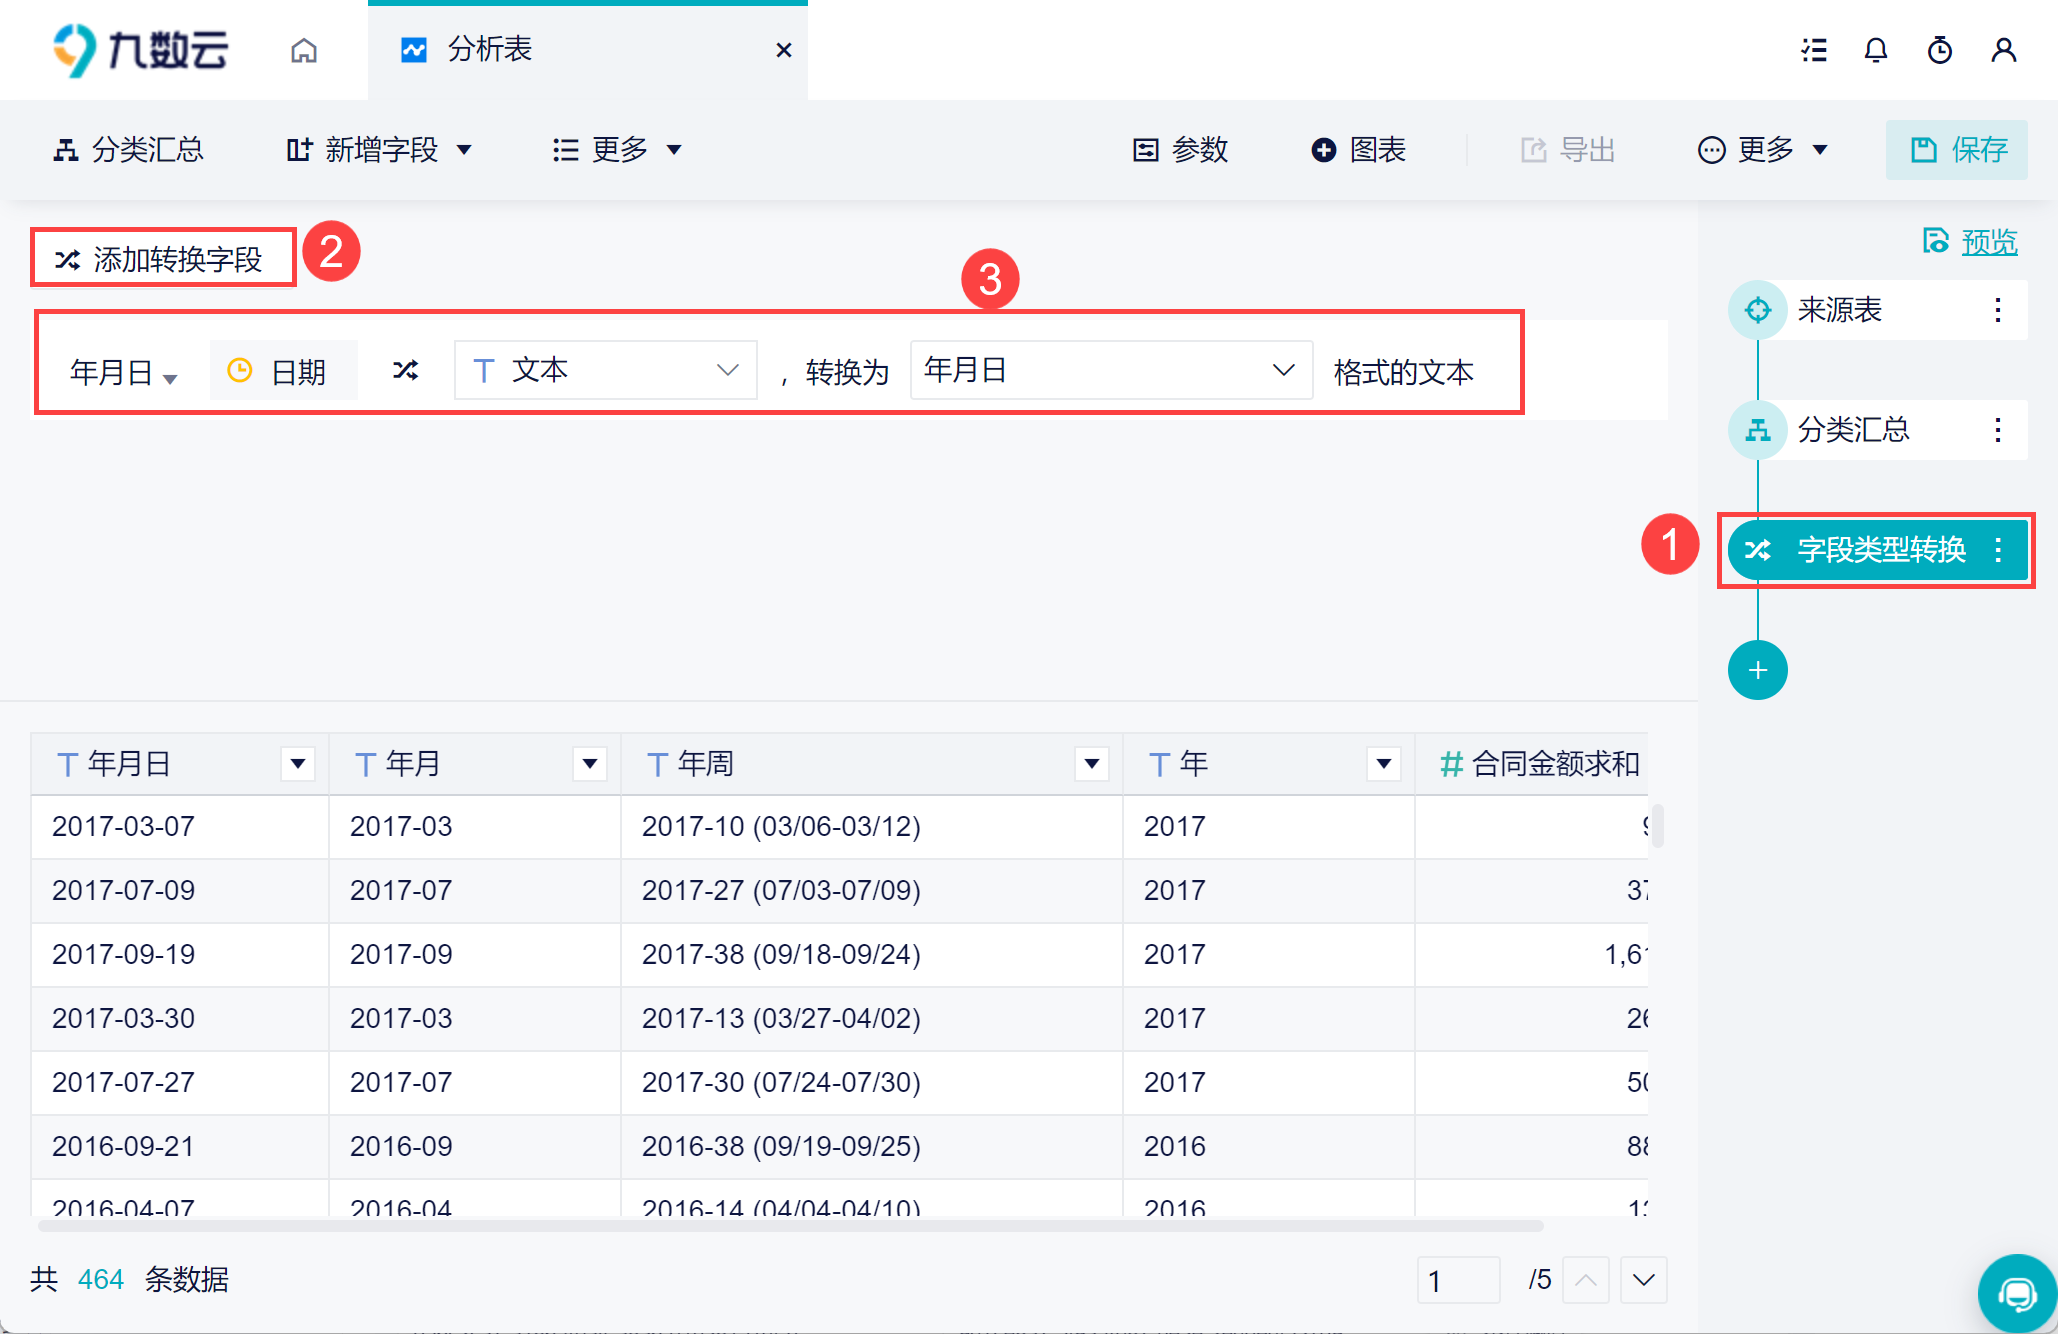Click the home icon
The height and width of the screenshot is (1334, 2058).
[x=304, y=50]
